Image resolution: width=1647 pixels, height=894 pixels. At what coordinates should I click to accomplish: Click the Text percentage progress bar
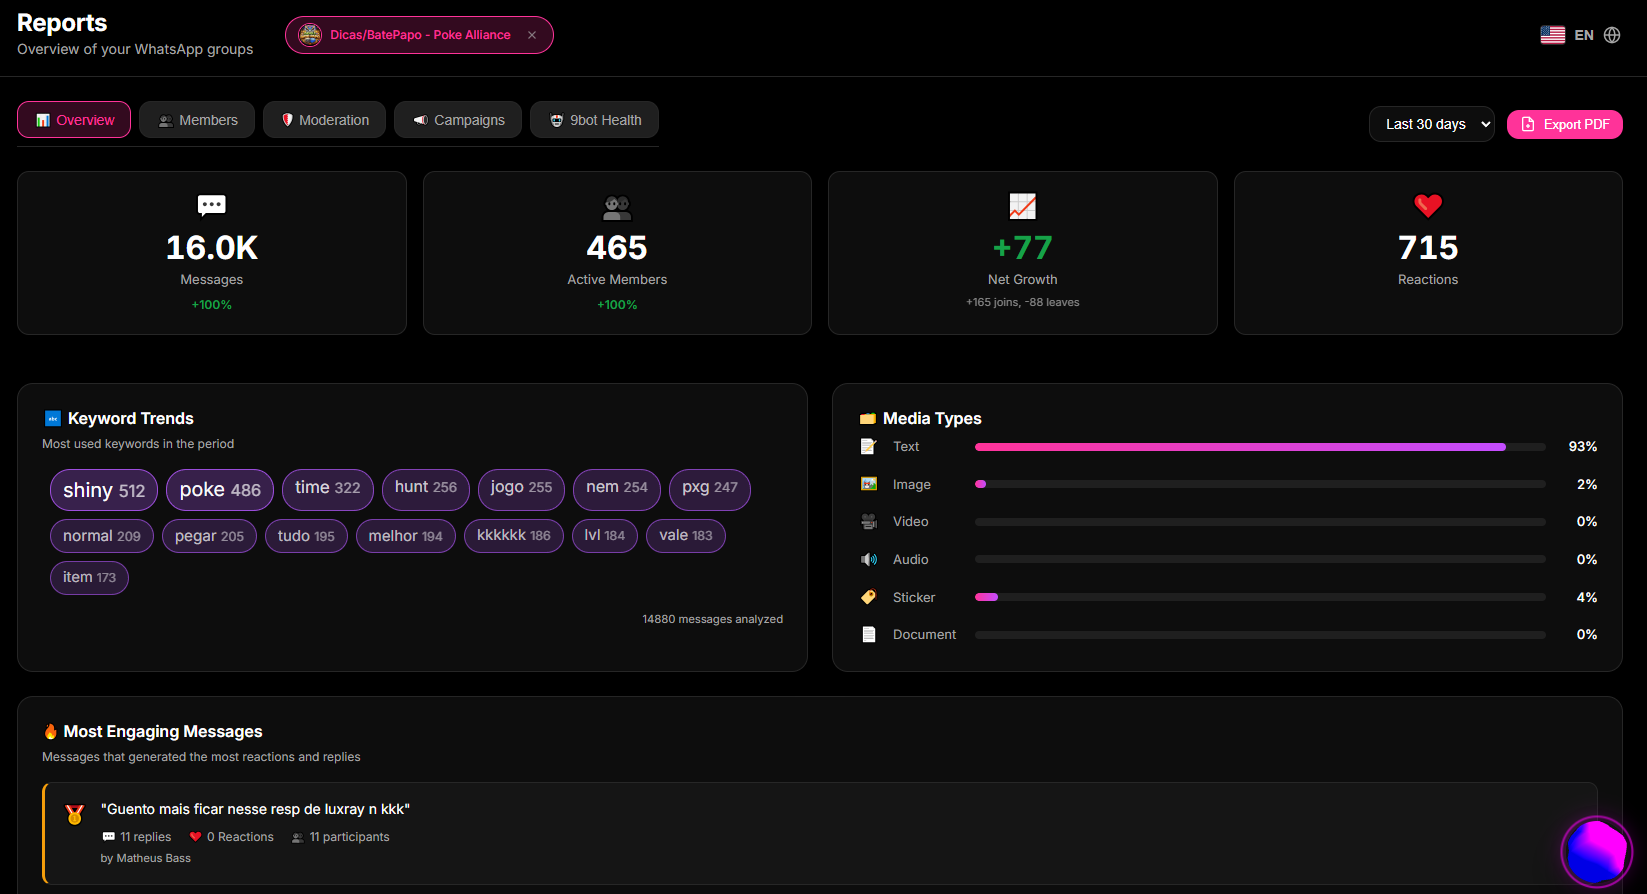[x=1260, y=447]
